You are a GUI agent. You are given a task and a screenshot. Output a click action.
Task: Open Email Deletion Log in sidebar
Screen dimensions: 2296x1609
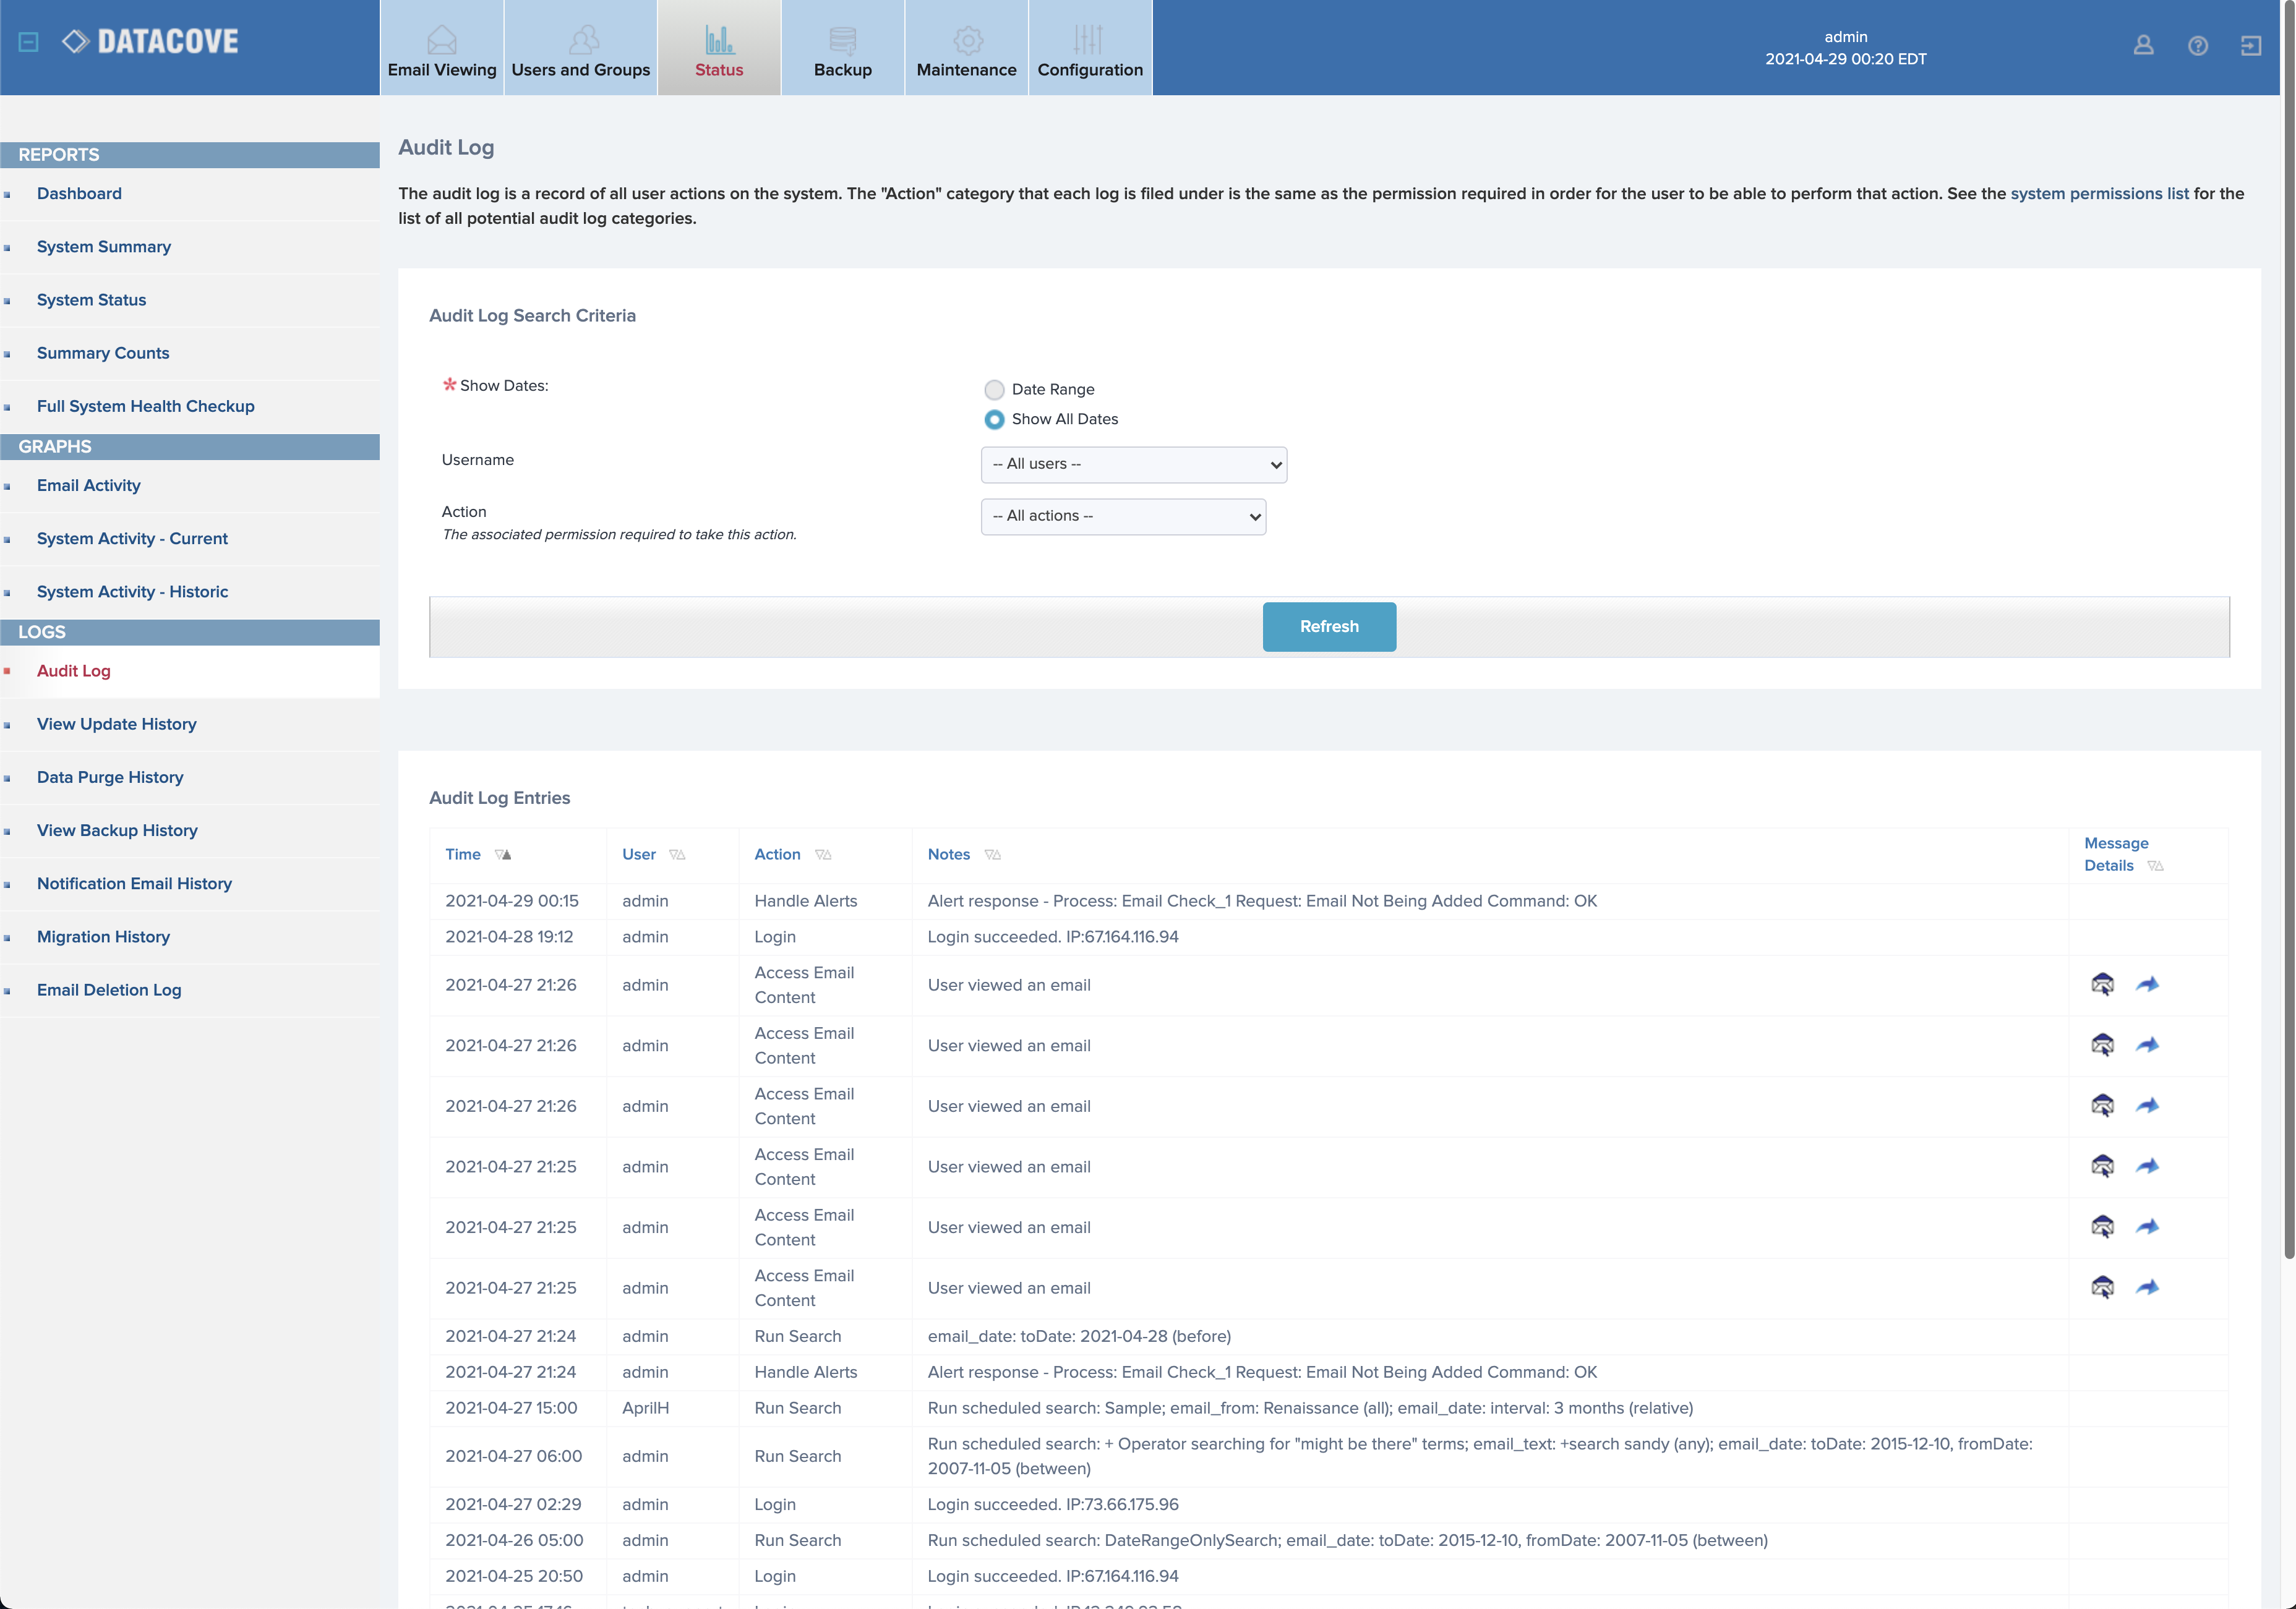click(109, 990)
